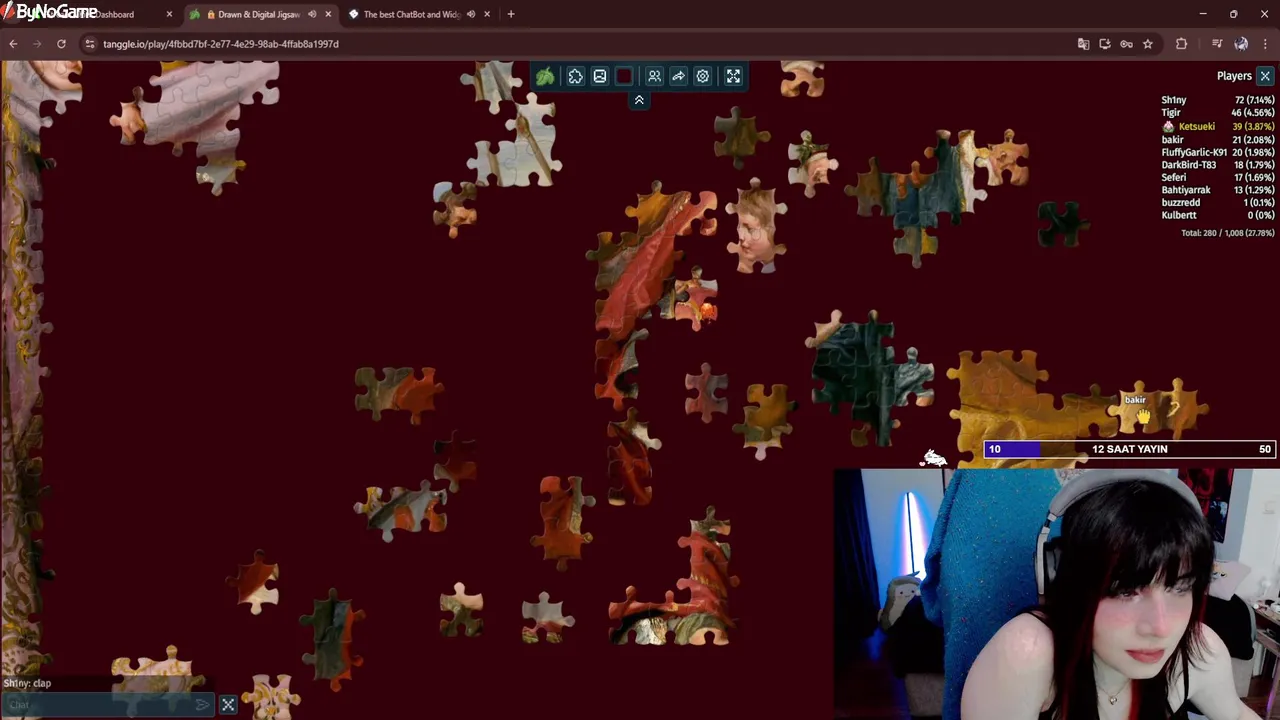The height and width of the screenshot is (720, 1280).
Task: Click the tanggle.io address bar
Action: (580, 44)
